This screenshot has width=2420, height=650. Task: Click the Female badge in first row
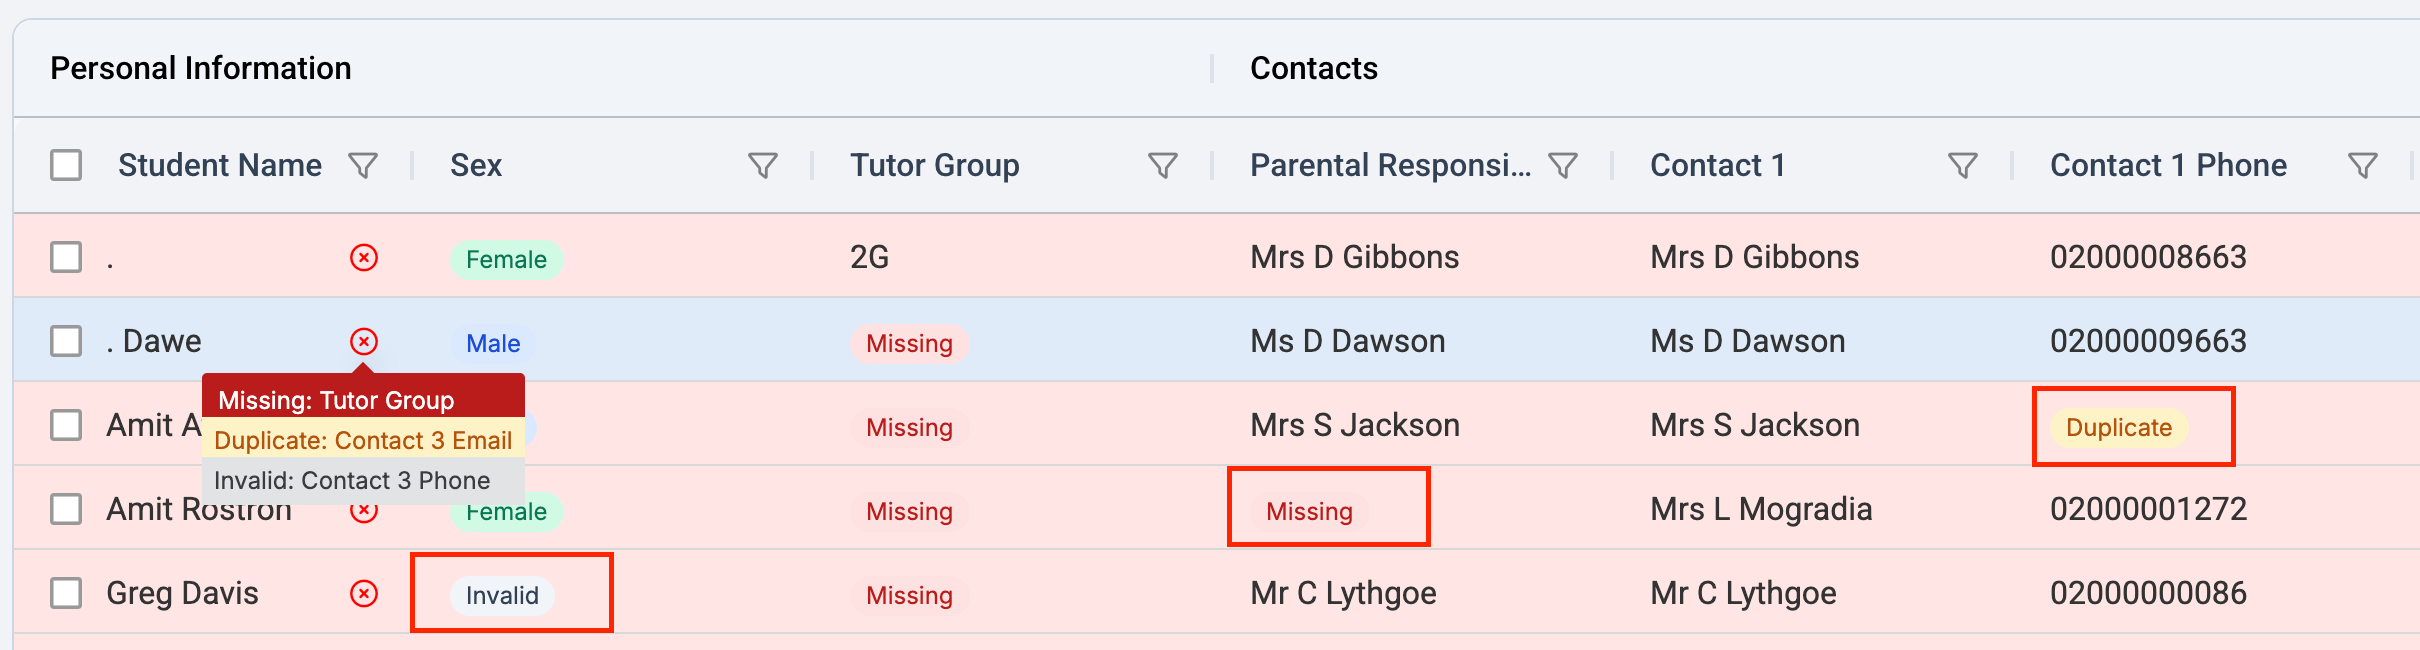pyautogui.click(x=506, y=259)
